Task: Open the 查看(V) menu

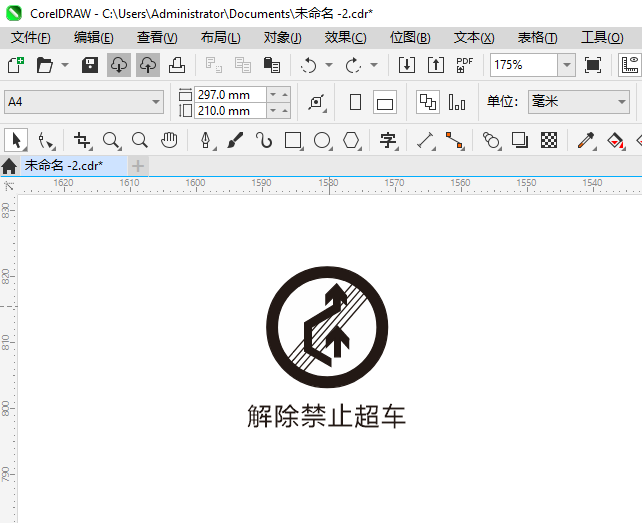Action: pos(157,38)
